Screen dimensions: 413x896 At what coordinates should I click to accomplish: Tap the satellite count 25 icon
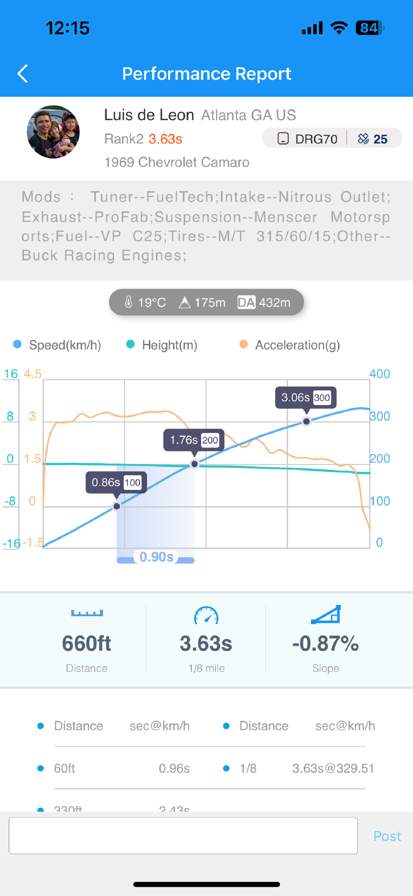(x=372, y=138)
